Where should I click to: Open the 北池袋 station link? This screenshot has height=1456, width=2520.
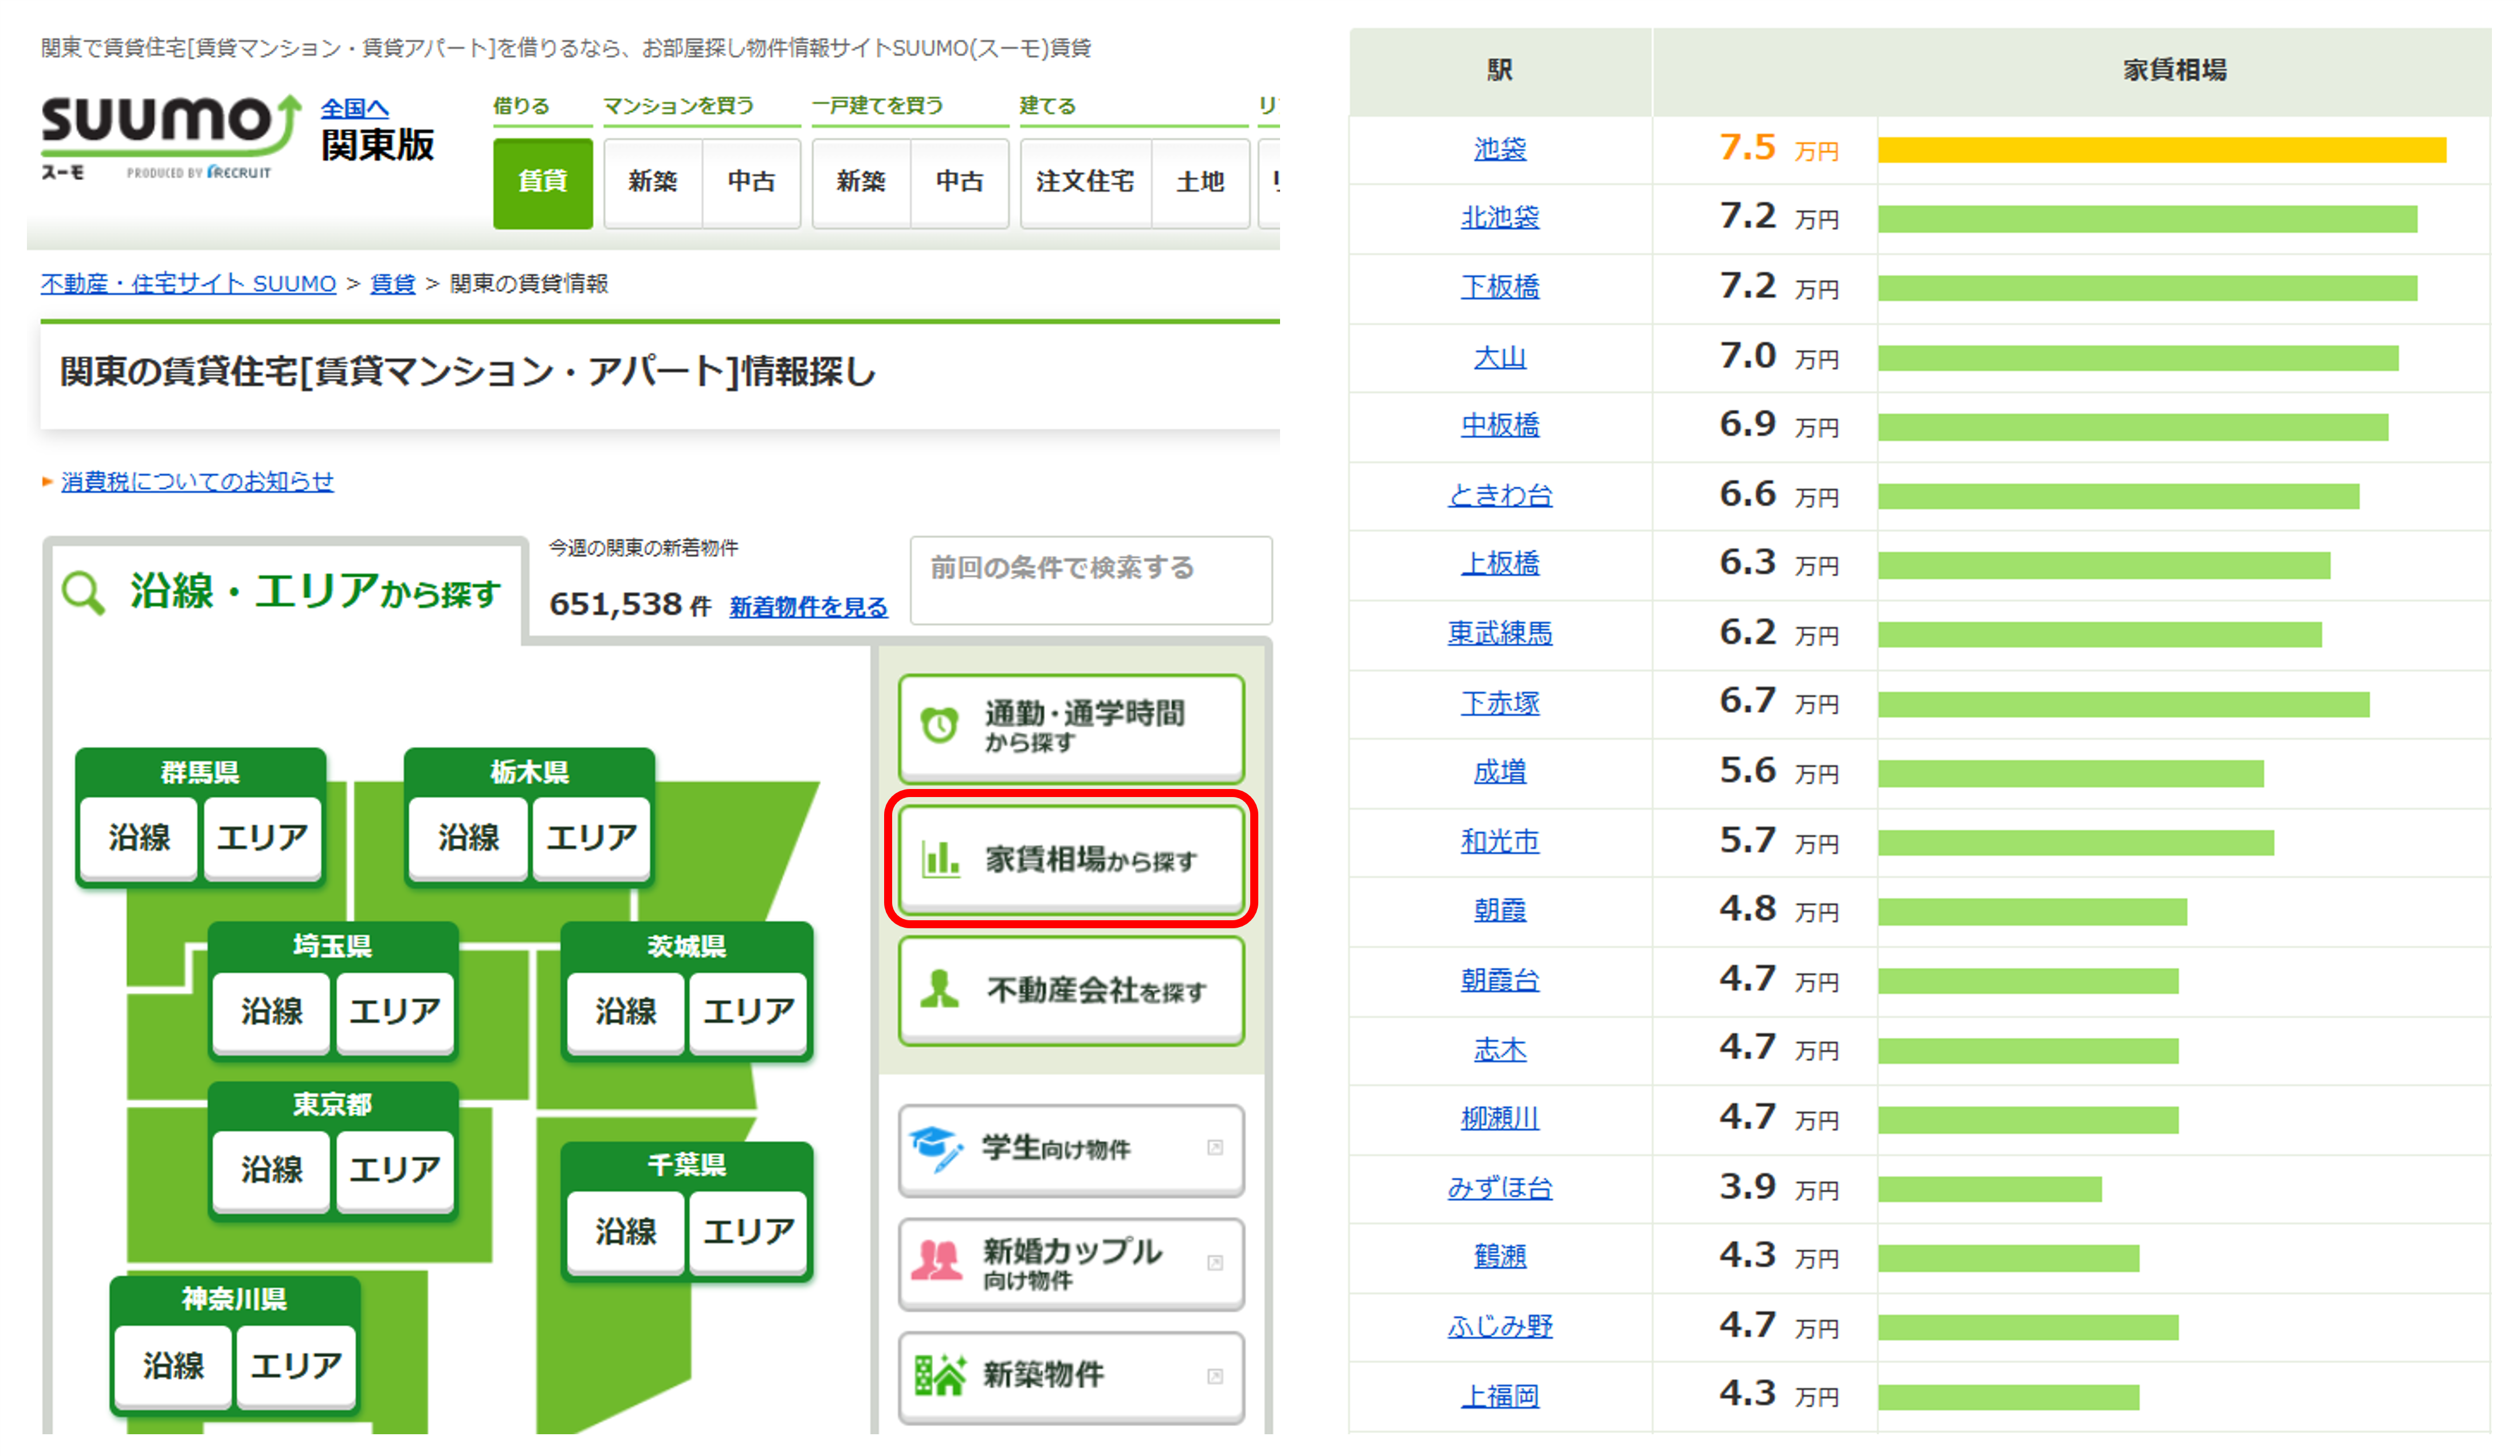coord(1499,218)
